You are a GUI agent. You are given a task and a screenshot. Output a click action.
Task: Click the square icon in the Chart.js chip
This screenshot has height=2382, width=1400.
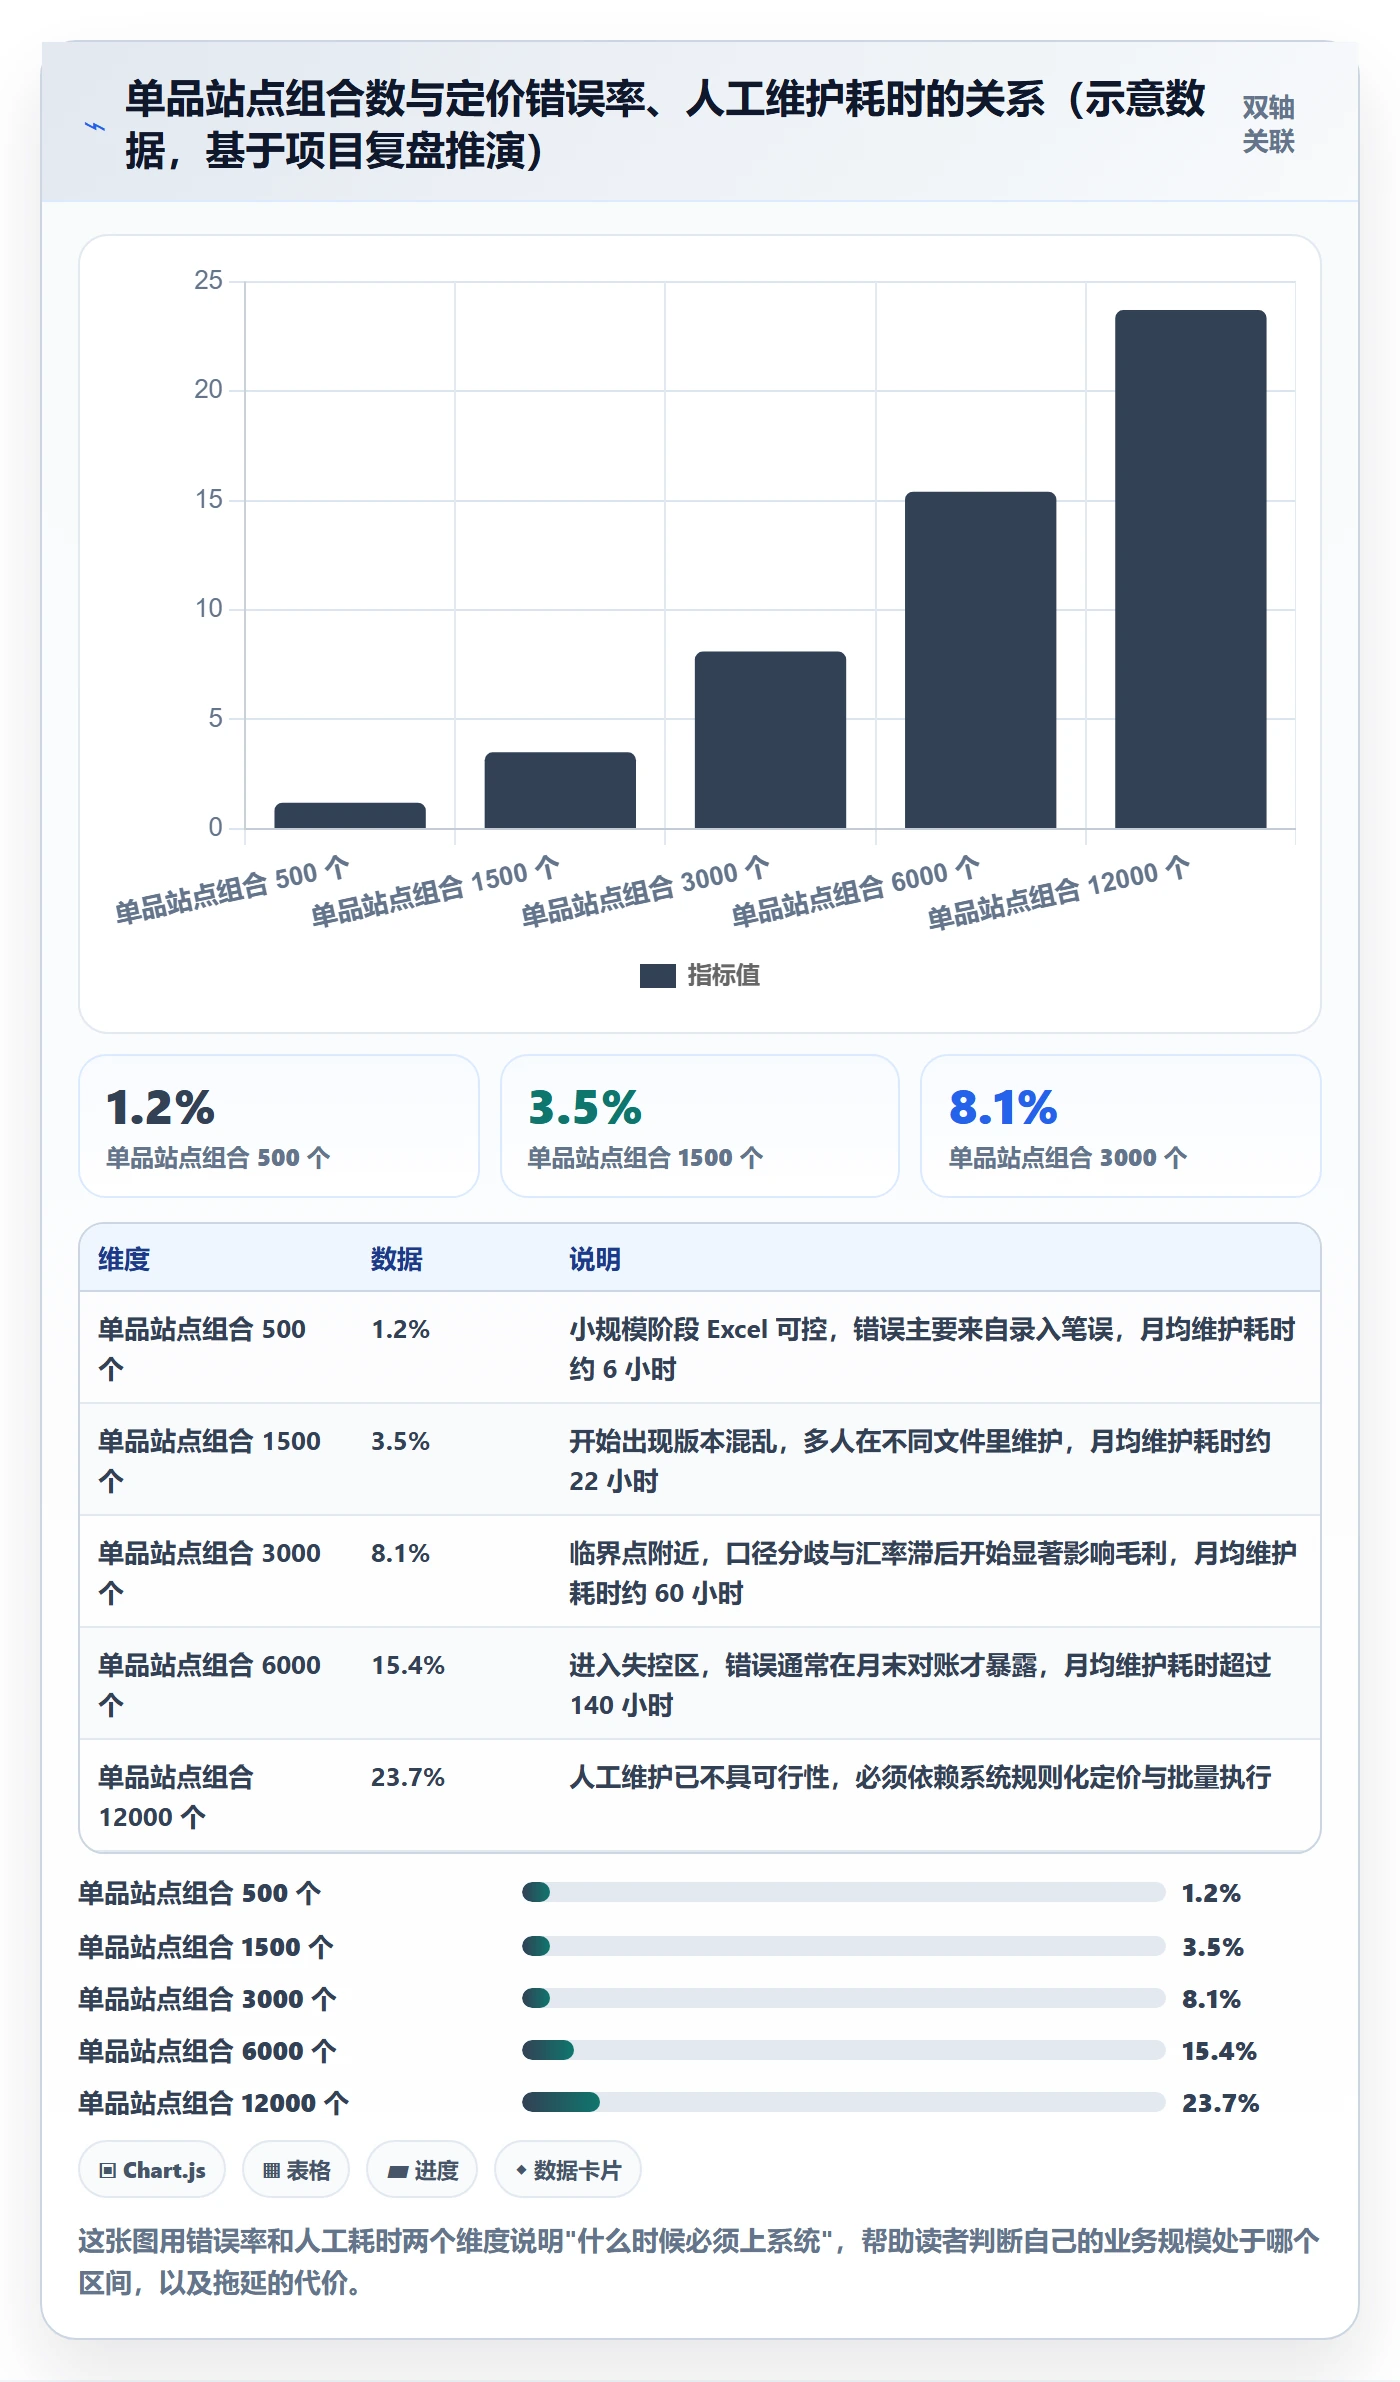point(108,2171)
